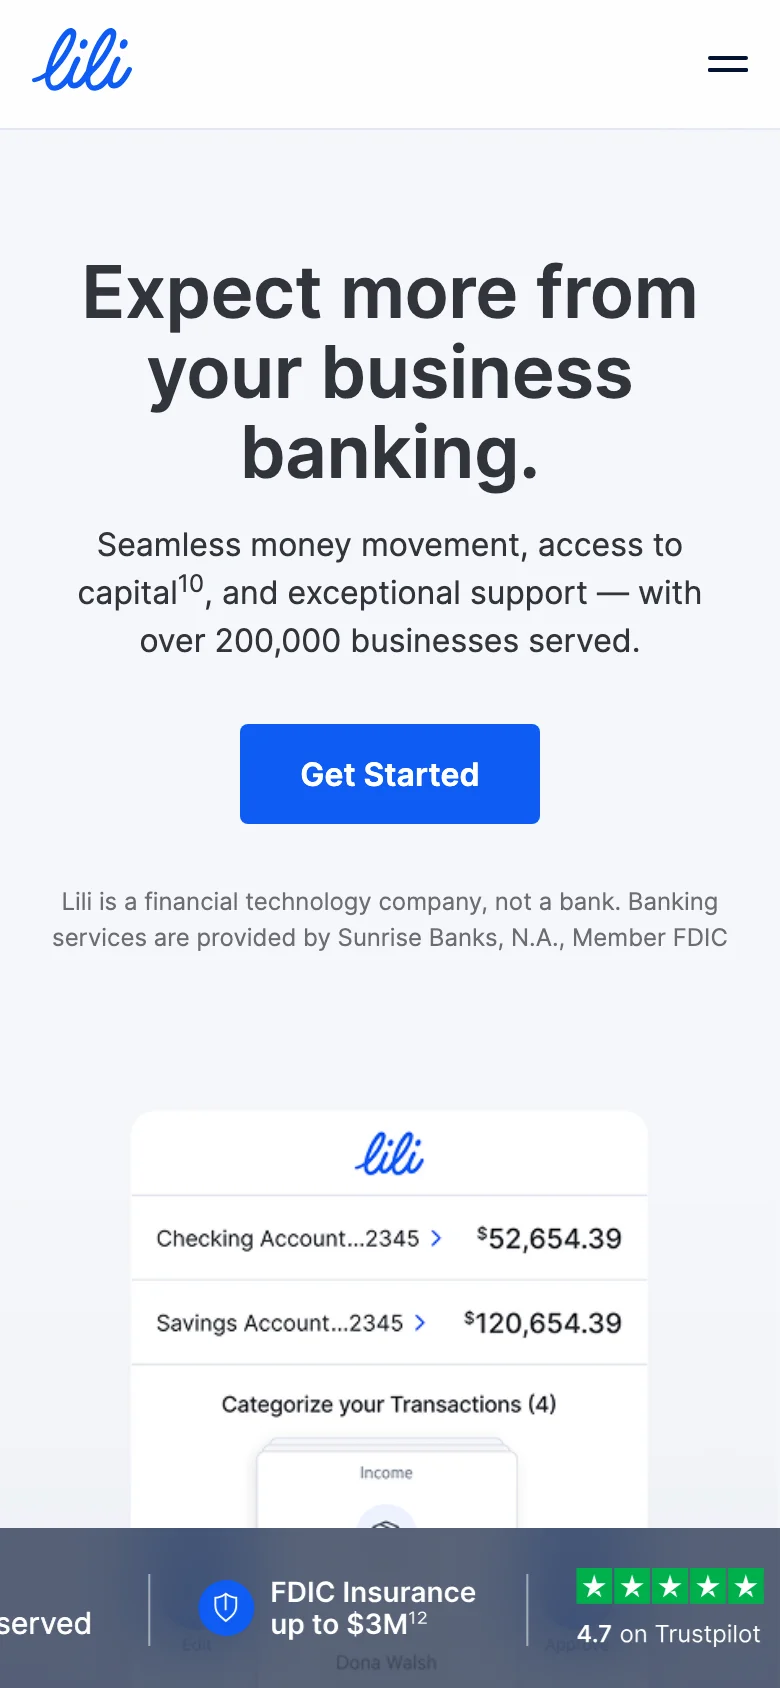This screenshot has height=1688, width=780.
Task: Open the hamburger navigation menu
Action: coord(727,64)
